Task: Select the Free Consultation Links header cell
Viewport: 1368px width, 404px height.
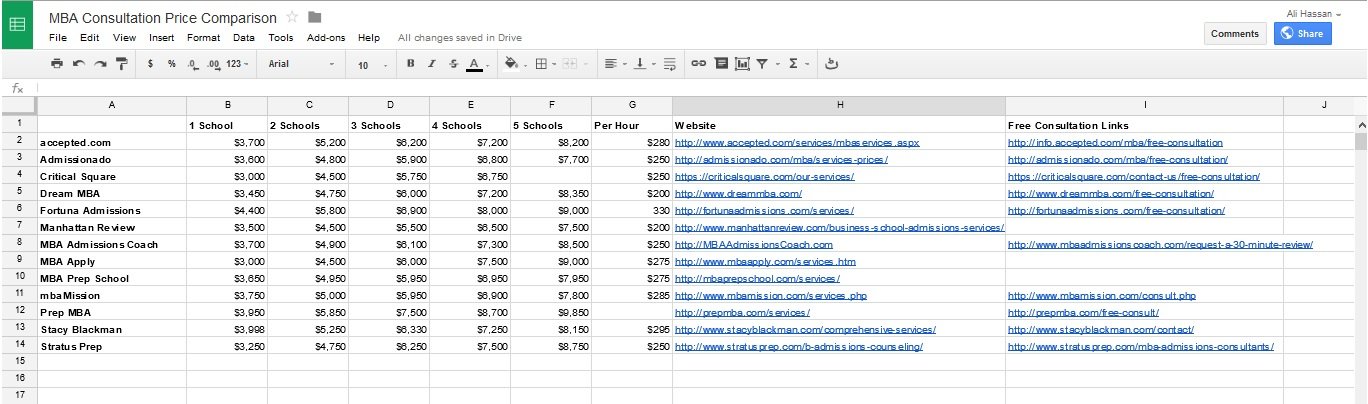Action: pyautogui.click(x=1144, y=125)
